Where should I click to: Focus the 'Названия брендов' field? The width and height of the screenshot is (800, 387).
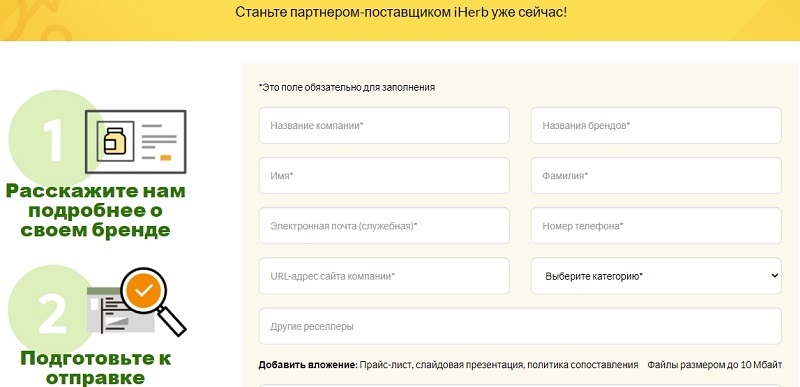click(656, 125)
